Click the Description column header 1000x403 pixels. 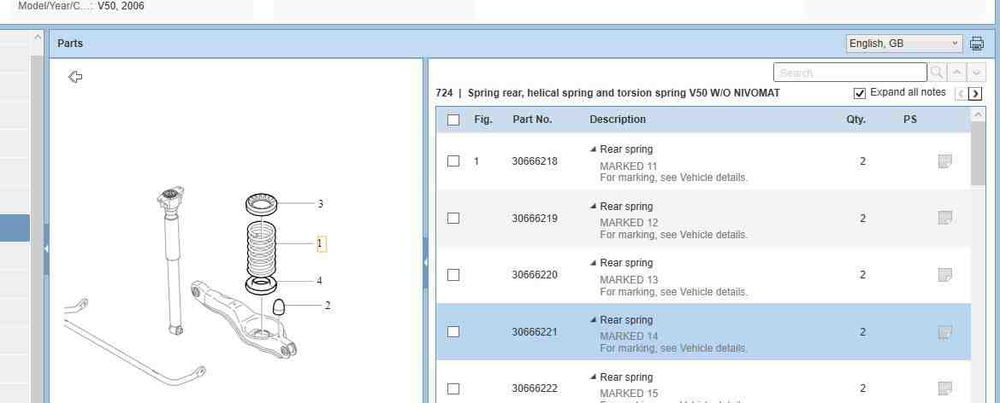point(617,120)
